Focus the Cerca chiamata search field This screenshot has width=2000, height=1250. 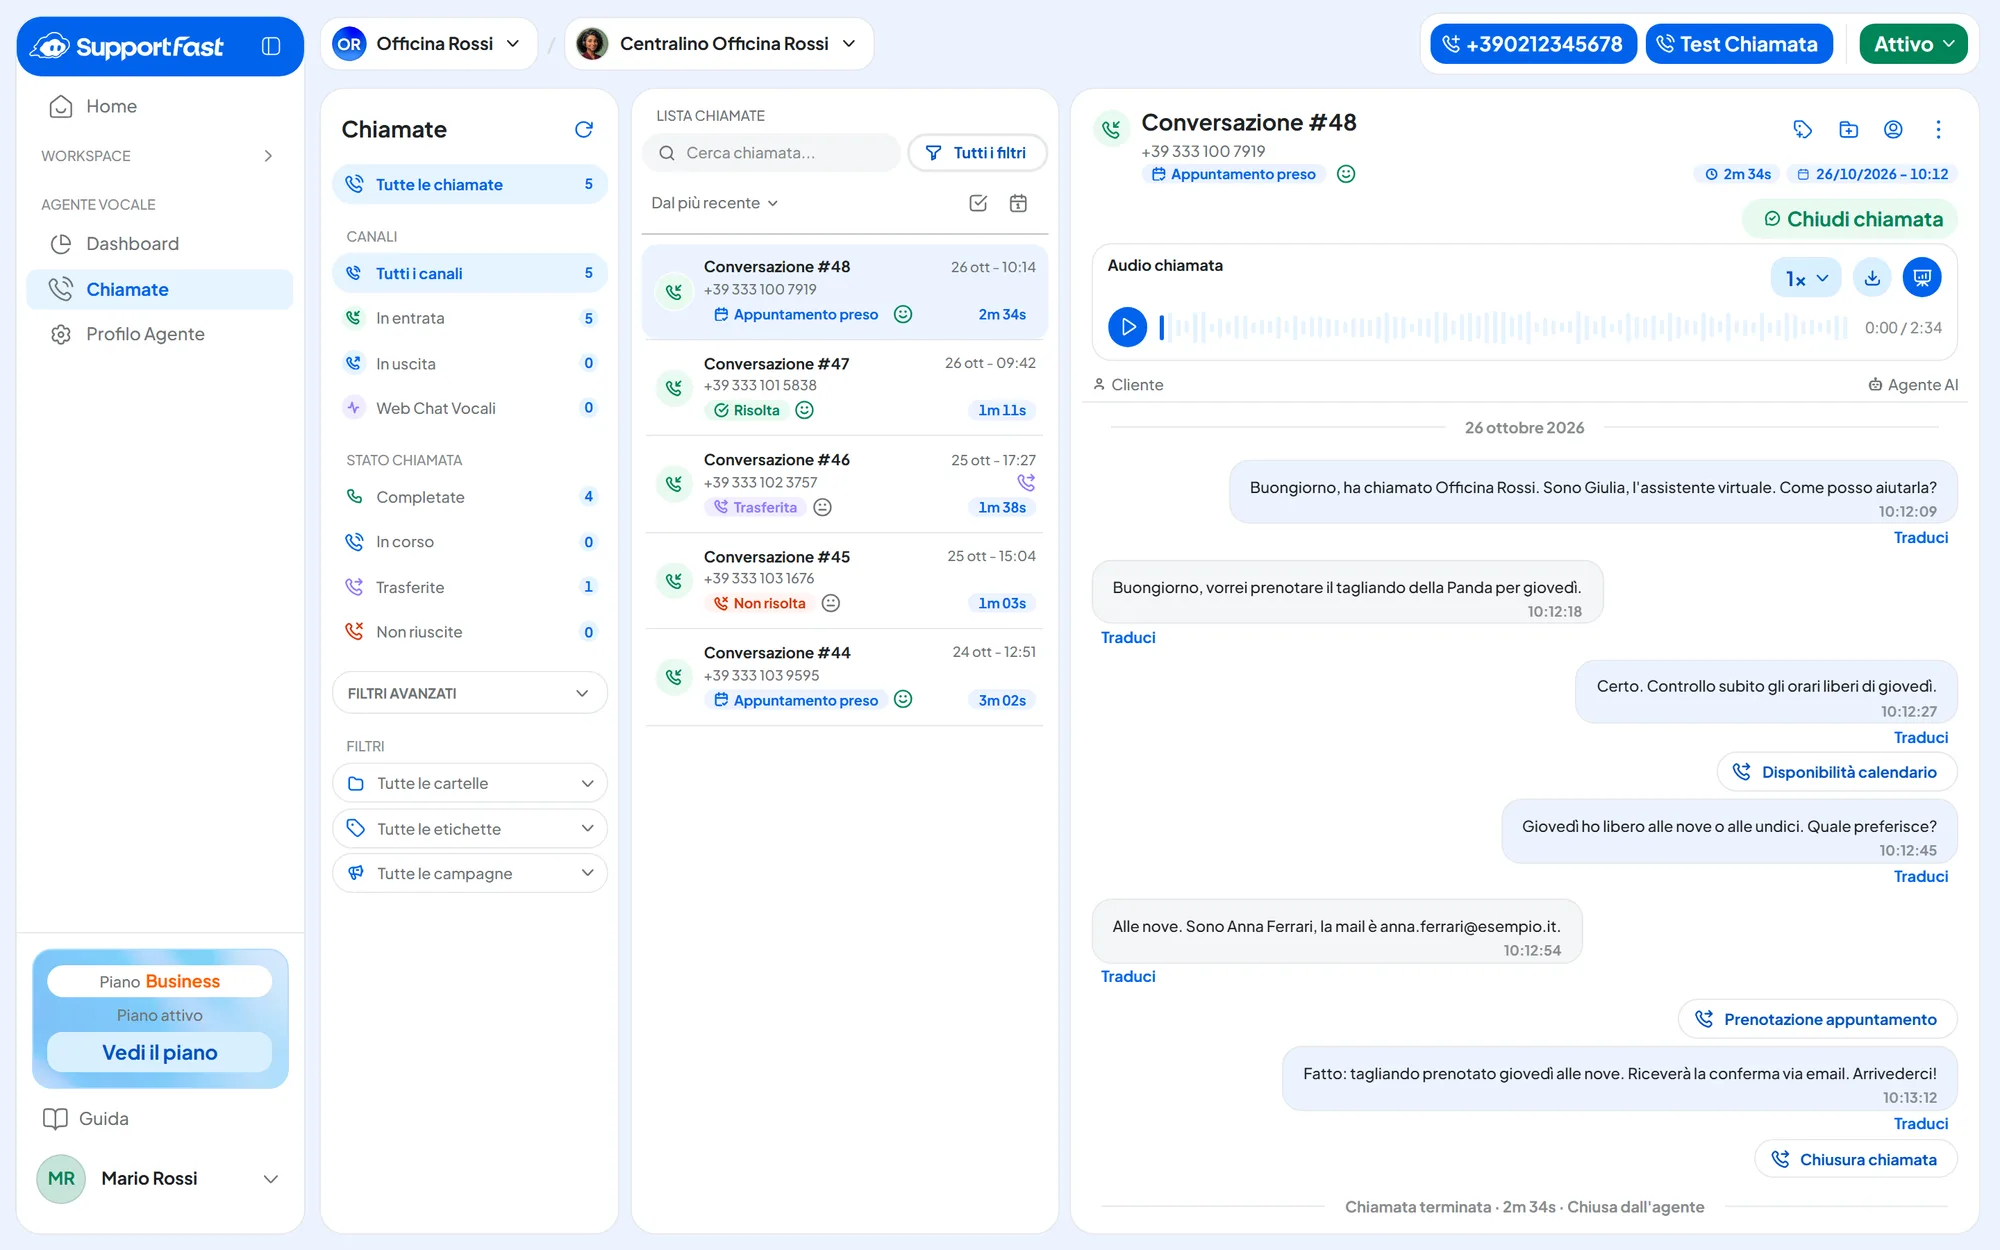[x=771, y=153]
